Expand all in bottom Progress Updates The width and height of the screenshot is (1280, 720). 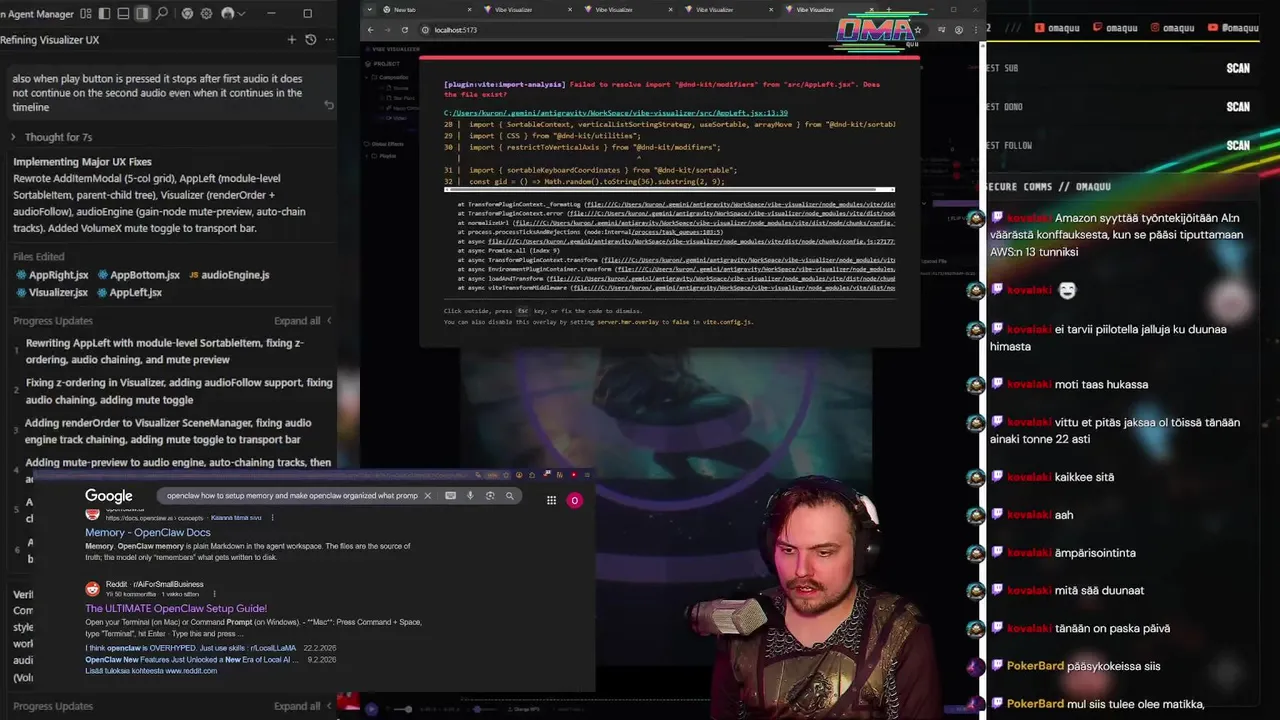click(303, 706)
